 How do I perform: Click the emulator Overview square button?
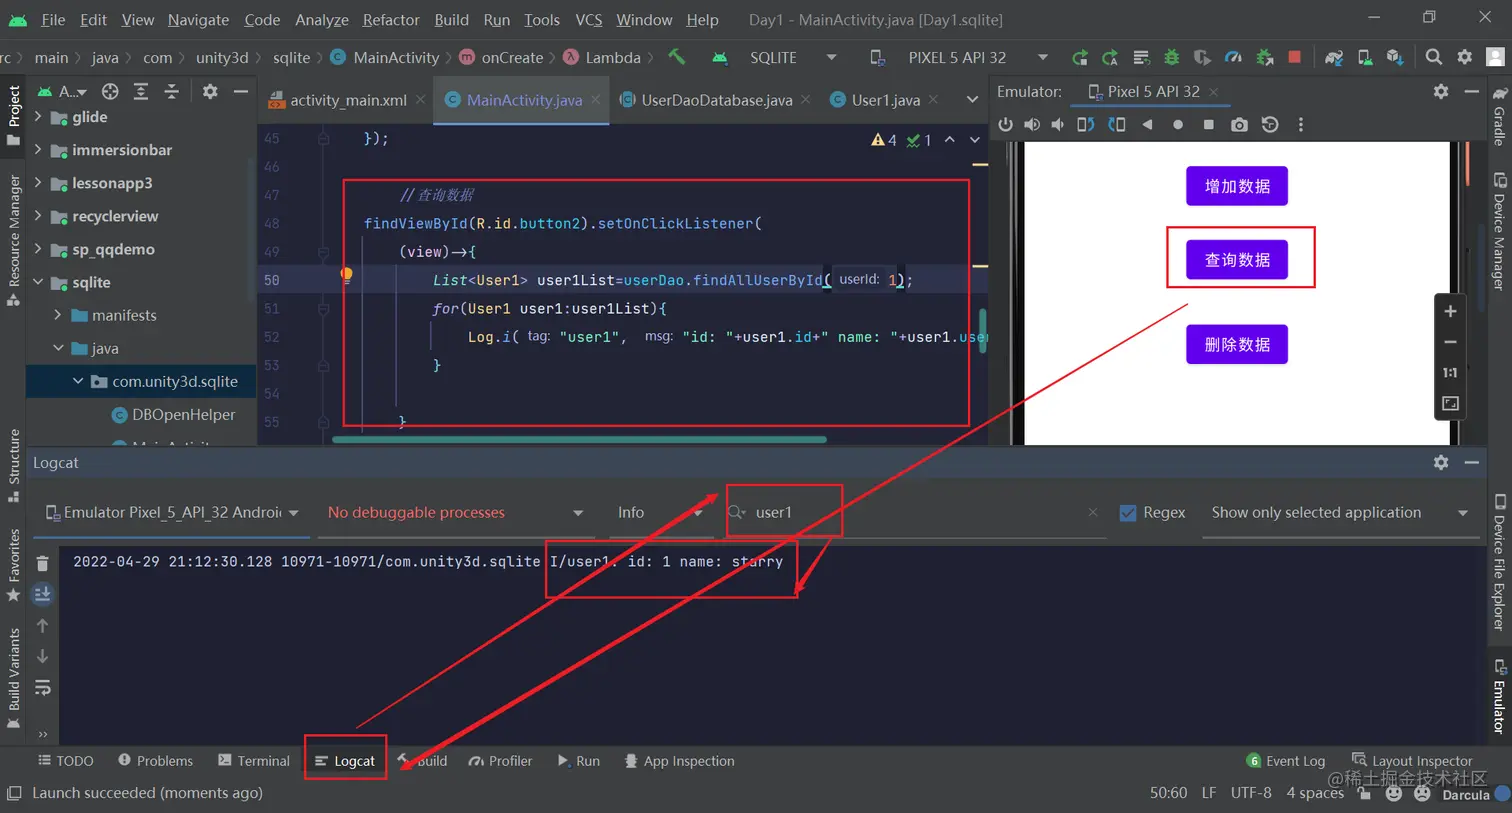click(x=1208, y=124)
